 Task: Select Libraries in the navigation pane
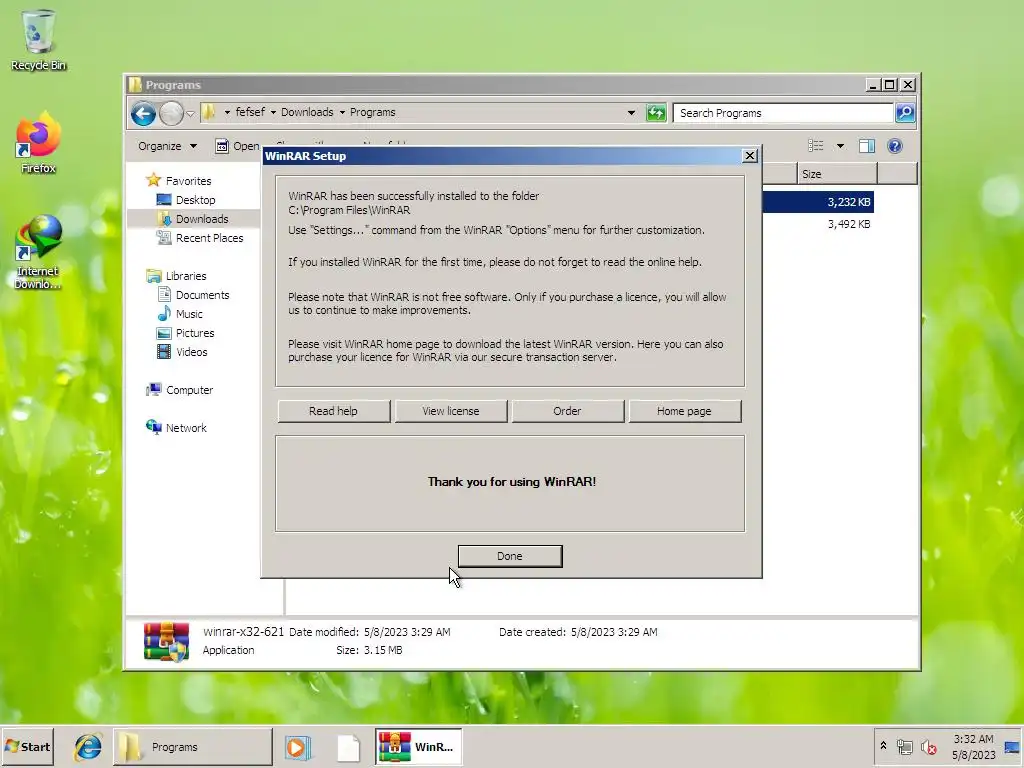176,276
